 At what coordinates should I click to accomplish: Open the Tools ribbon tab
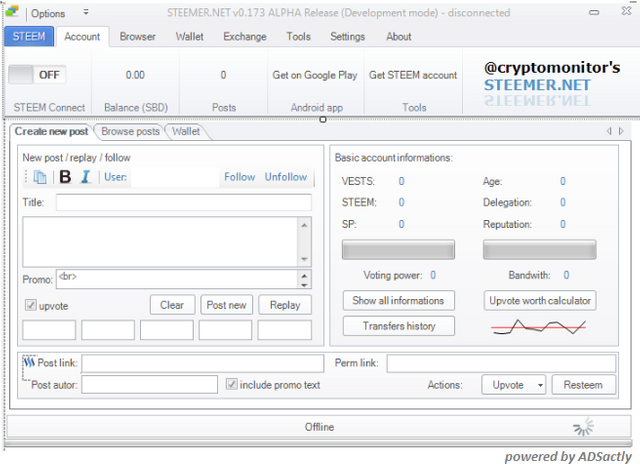(x=298, y=37)
